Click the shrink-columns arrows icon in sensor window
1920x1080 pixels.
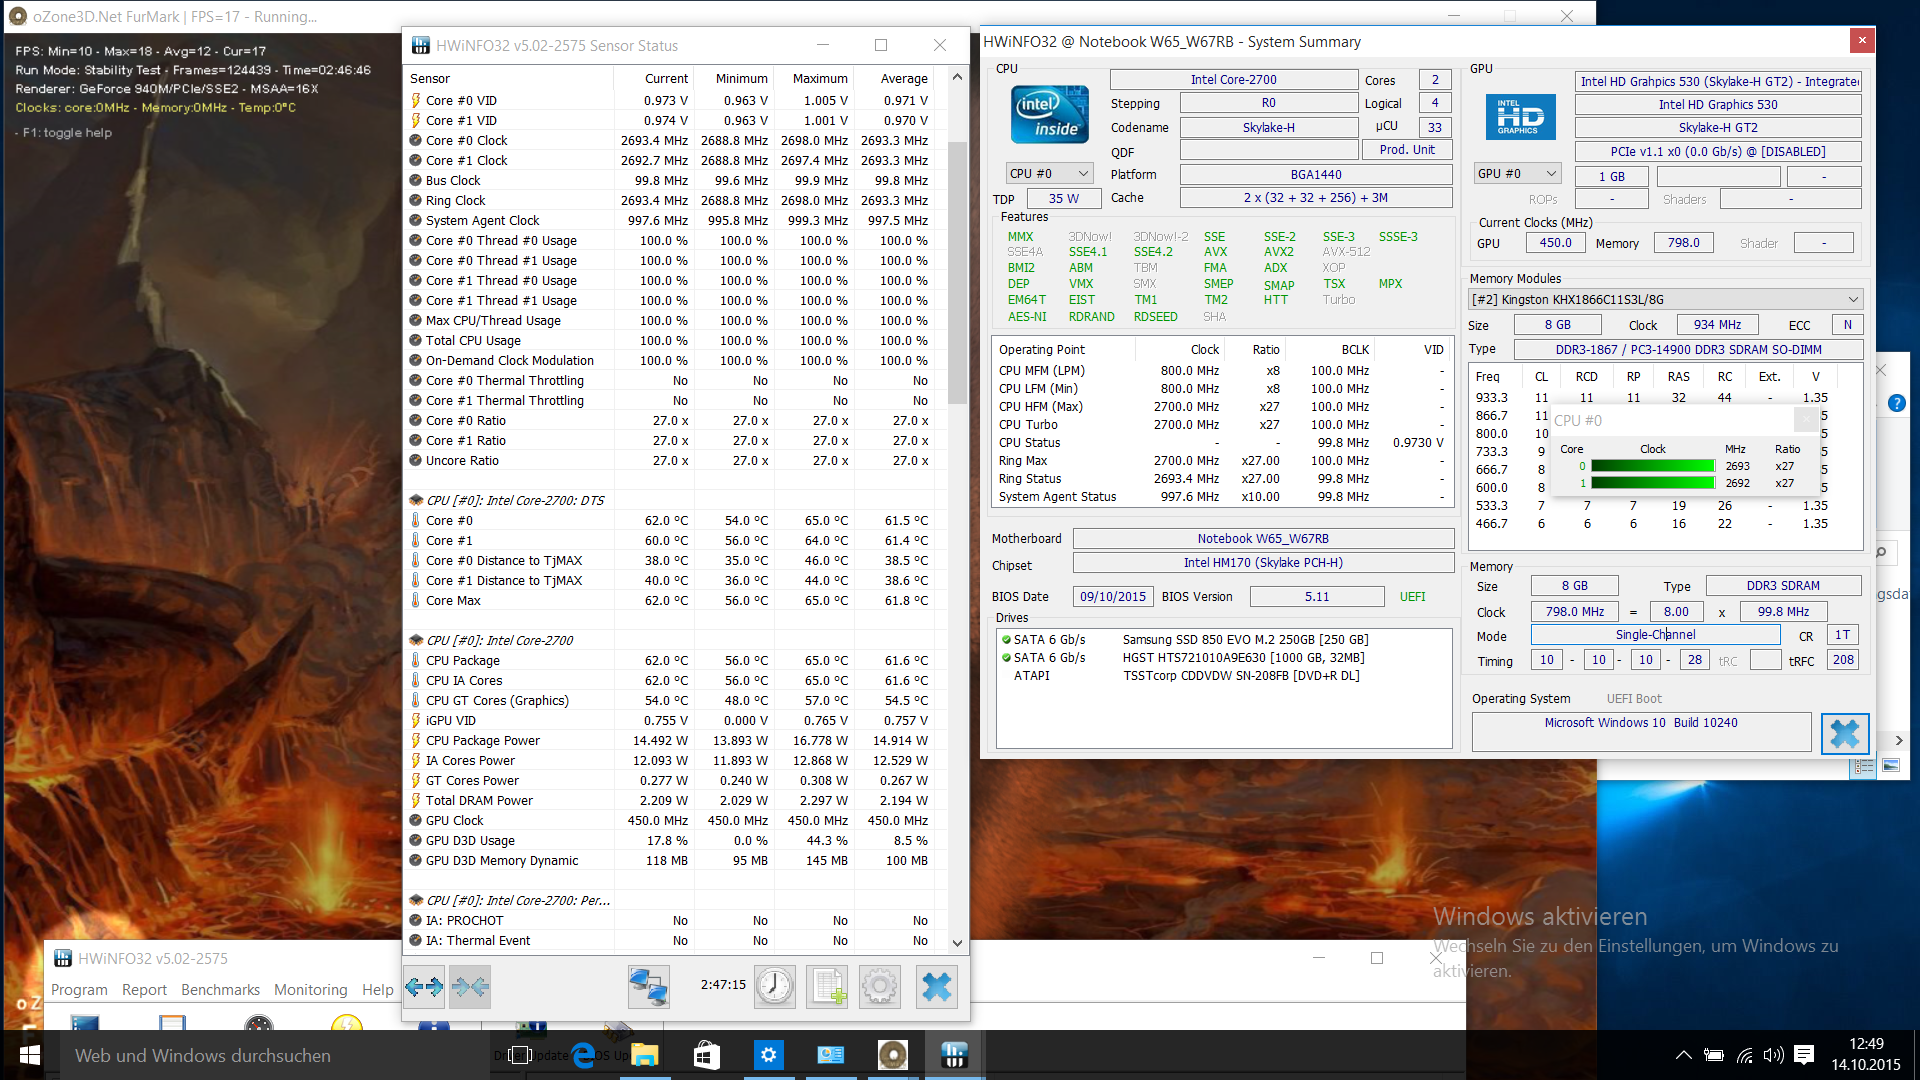(470, 987)
